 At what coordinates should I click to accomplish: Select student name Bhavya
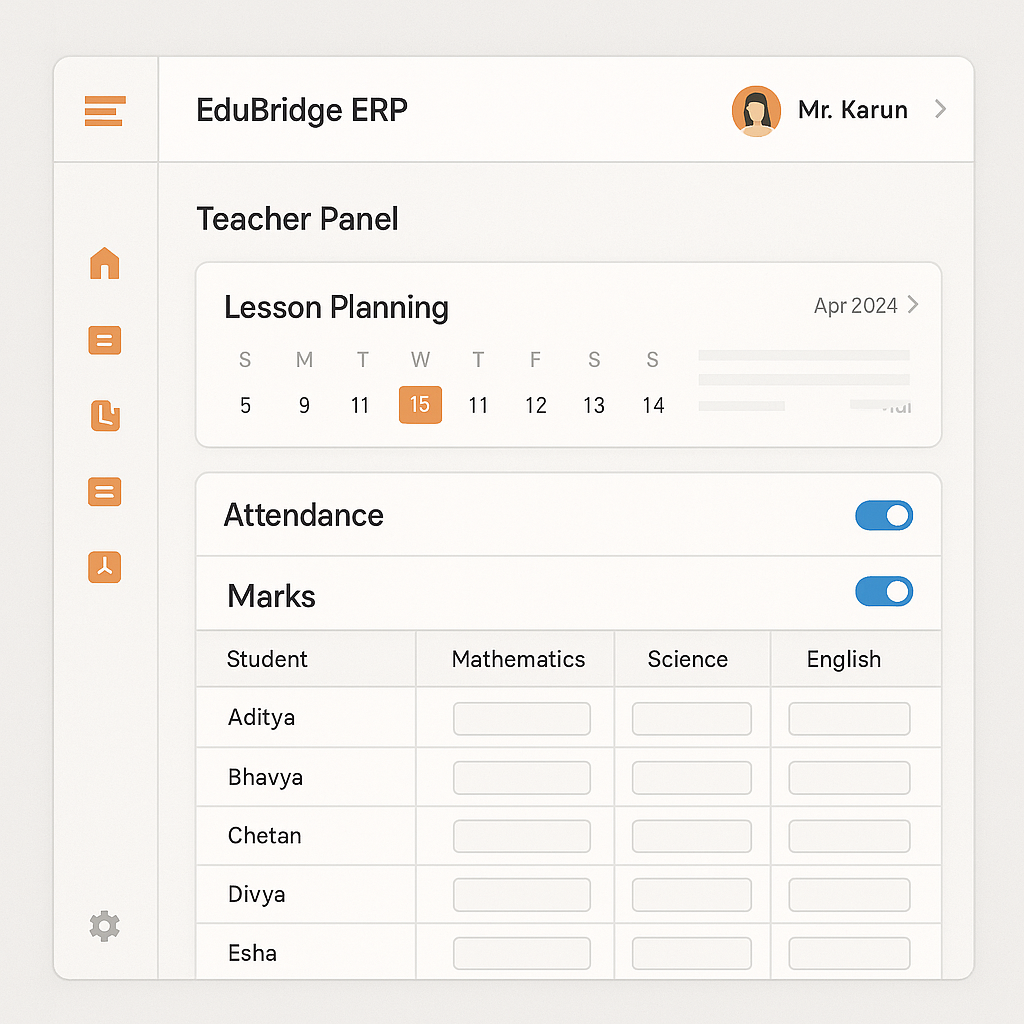[265, 777]
